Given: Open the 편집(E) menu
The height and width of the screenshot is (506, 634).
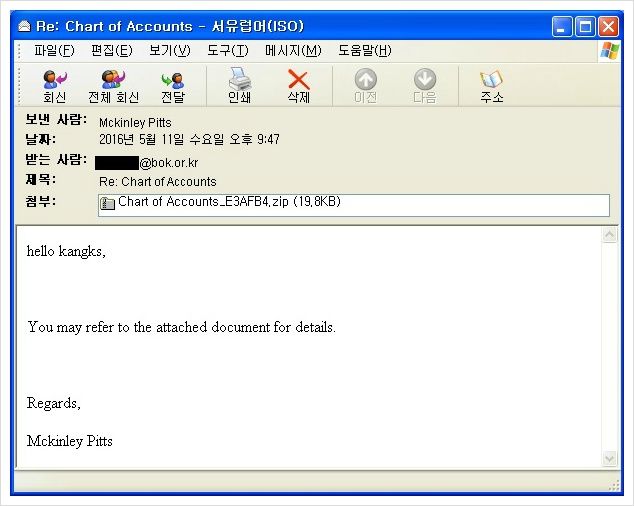Looking at the screenshot, I should point(112,51).
